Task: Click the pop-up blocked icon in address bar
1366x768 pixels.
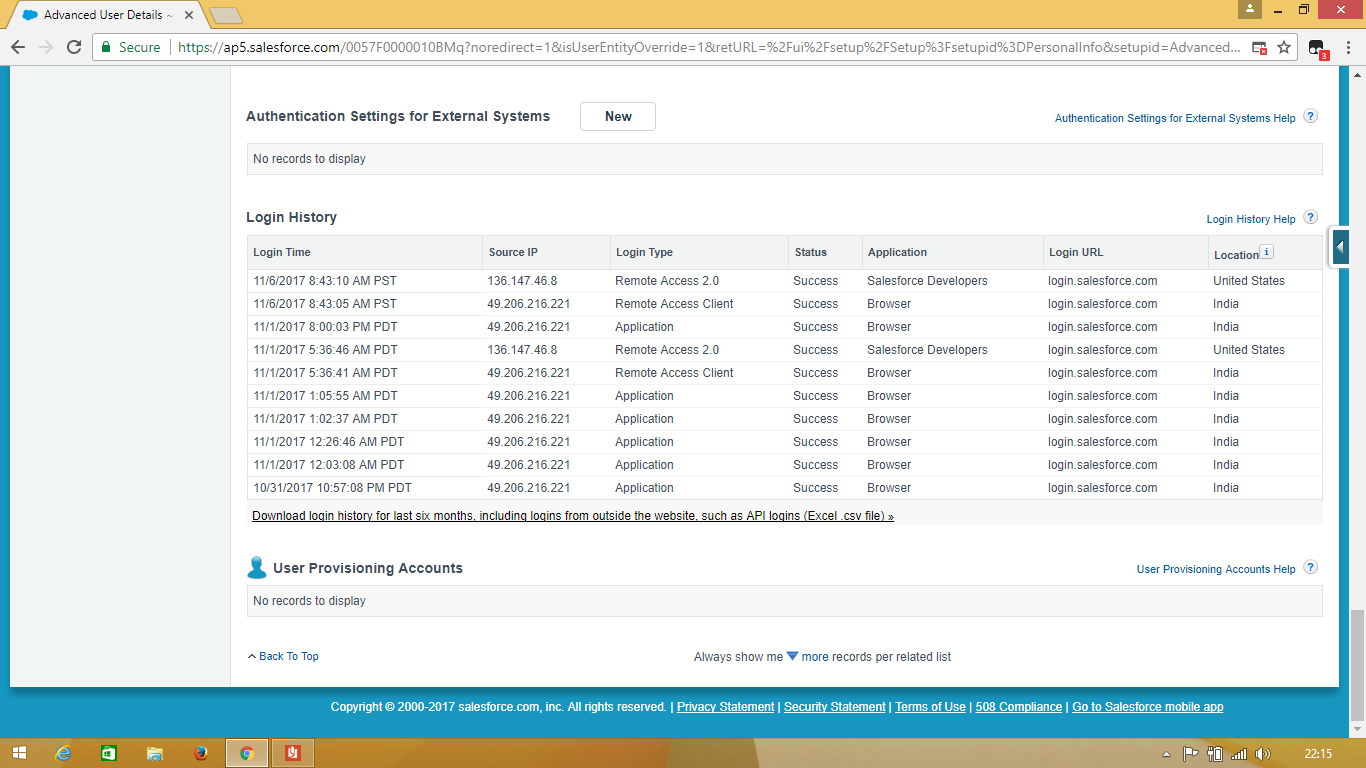Action: [1259, 47]
